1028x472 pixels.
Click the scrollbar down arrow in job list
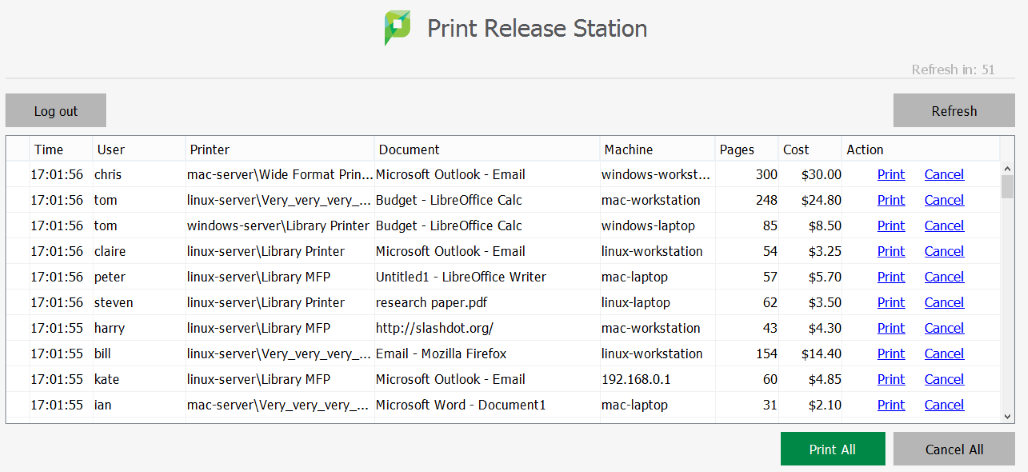(1007, 416)
